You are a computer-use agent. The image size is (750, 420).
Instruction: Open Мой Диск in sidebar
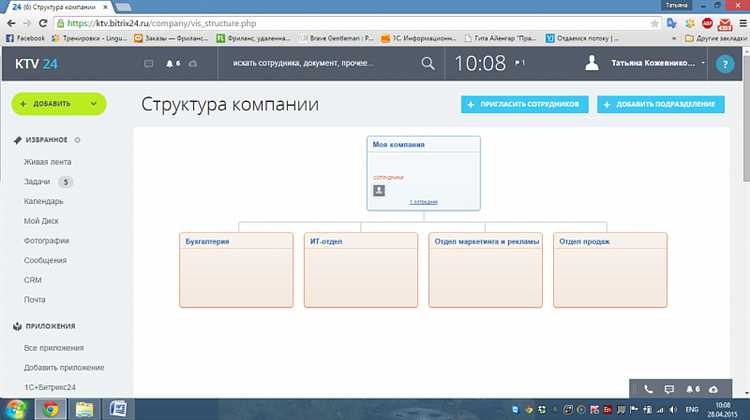[x=41, y=221]
